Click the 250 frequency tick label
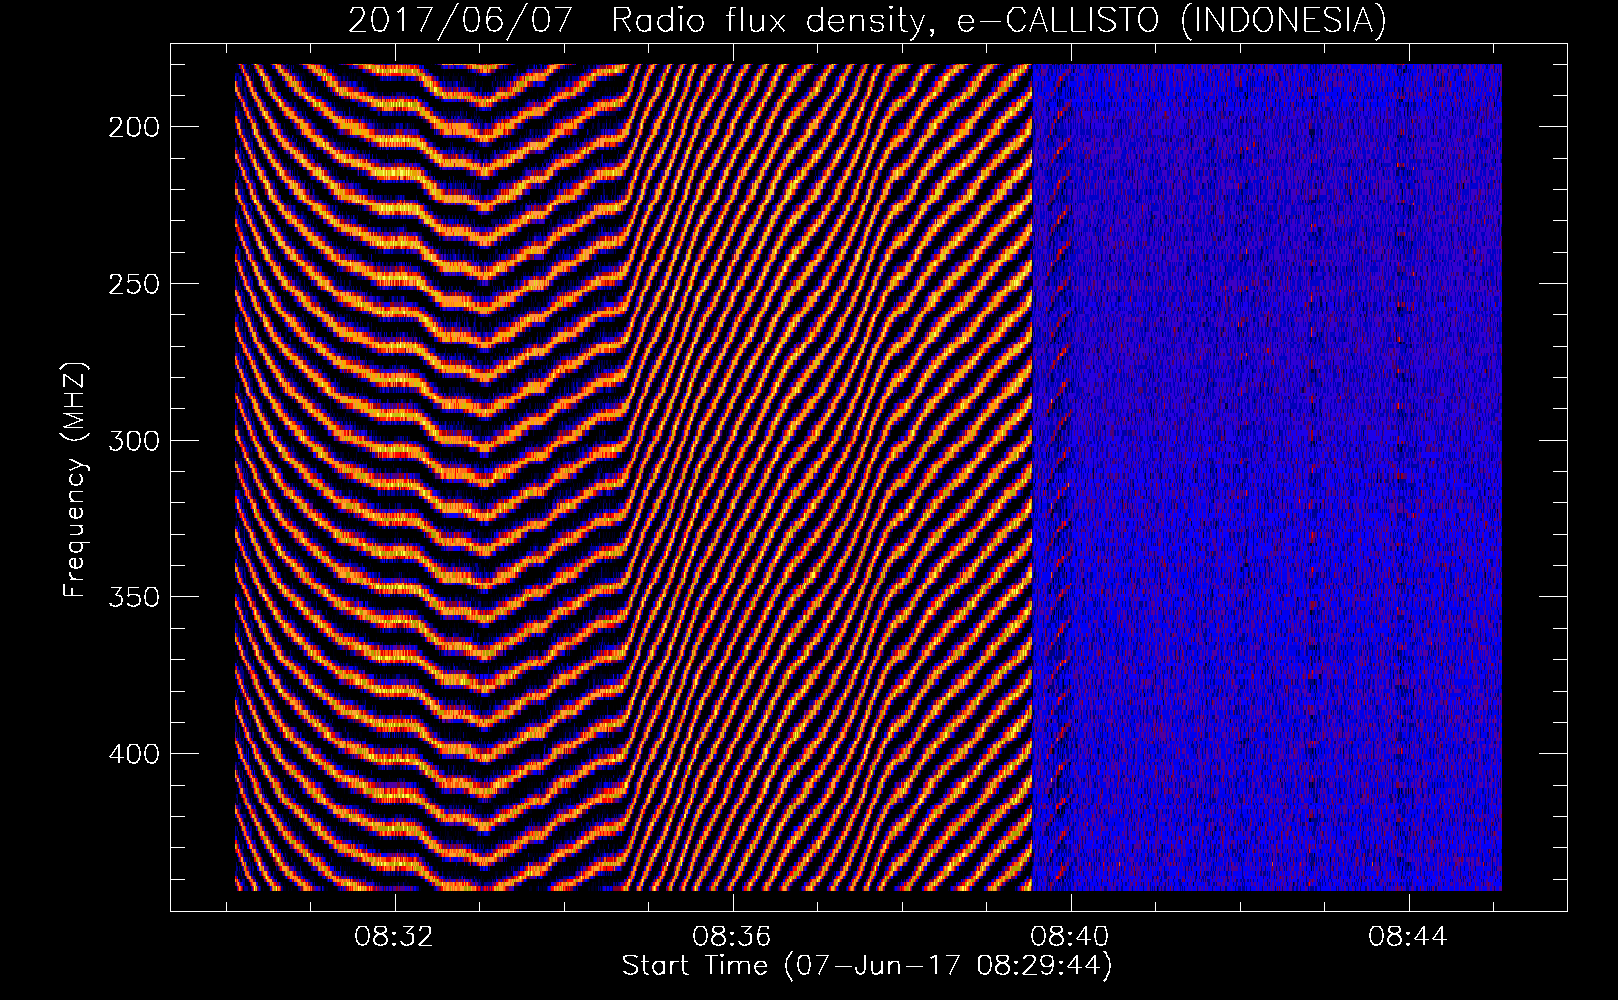1618x1000 pixels. pos(133,284)
